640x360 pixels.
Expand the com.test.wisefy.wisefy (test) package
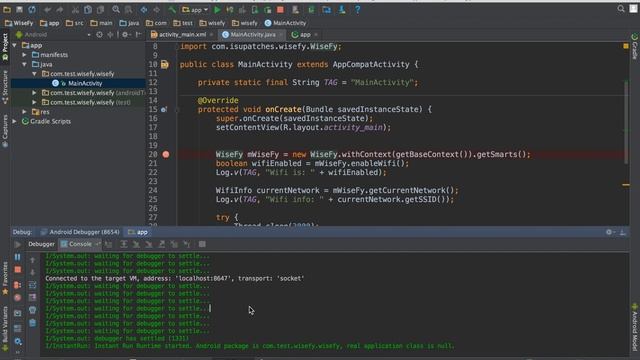[x=34, y=102]
